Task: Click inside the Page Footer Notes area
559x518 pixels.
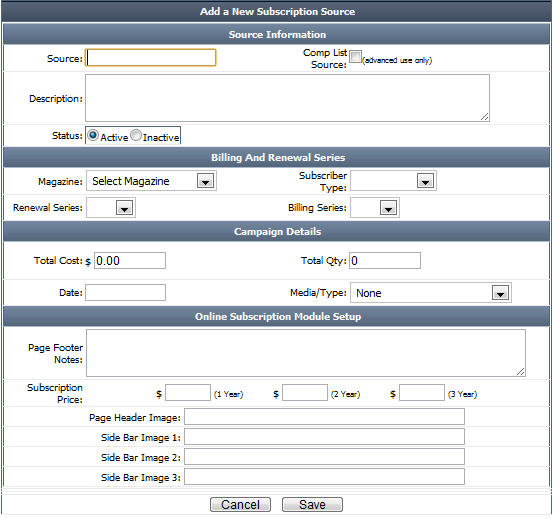Action: [306, 353]
